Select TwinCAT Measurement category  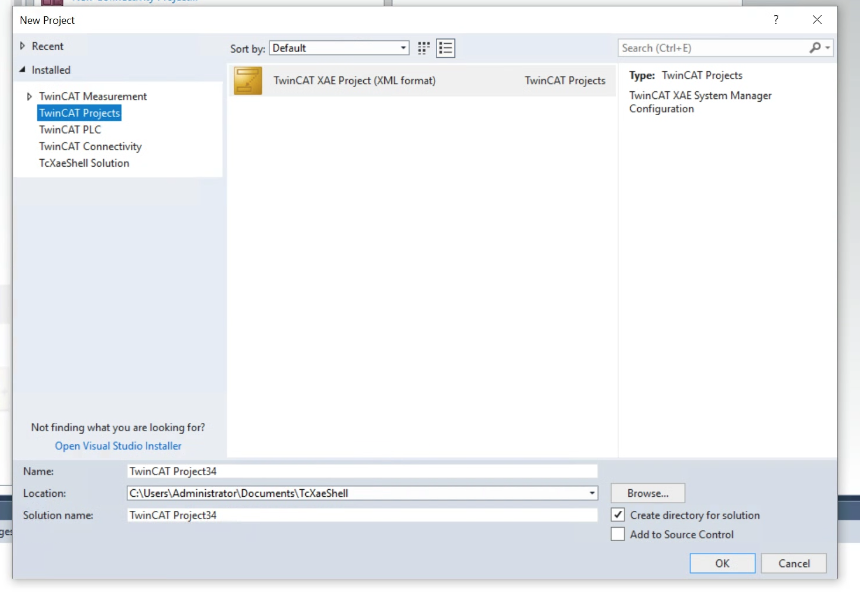point(93,97)
